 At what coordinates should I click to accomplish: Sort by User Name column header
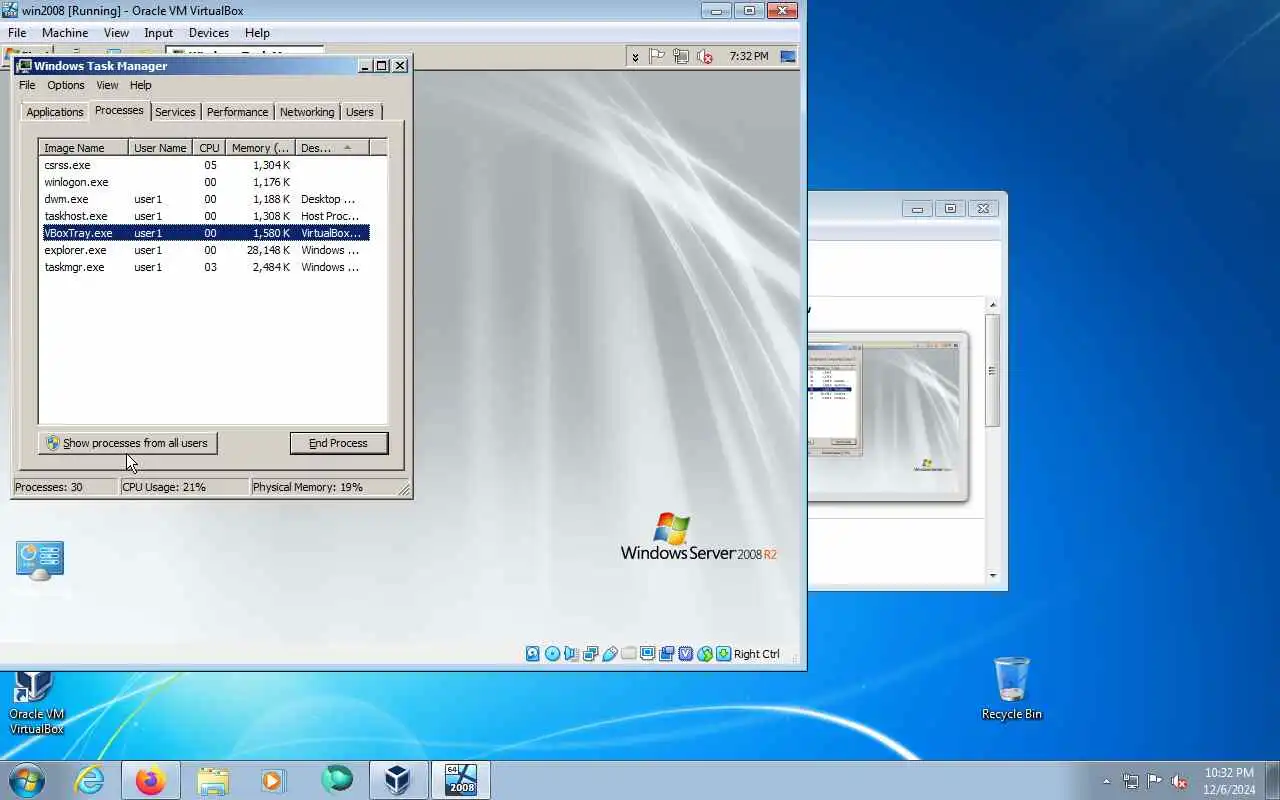pos(160,148)
